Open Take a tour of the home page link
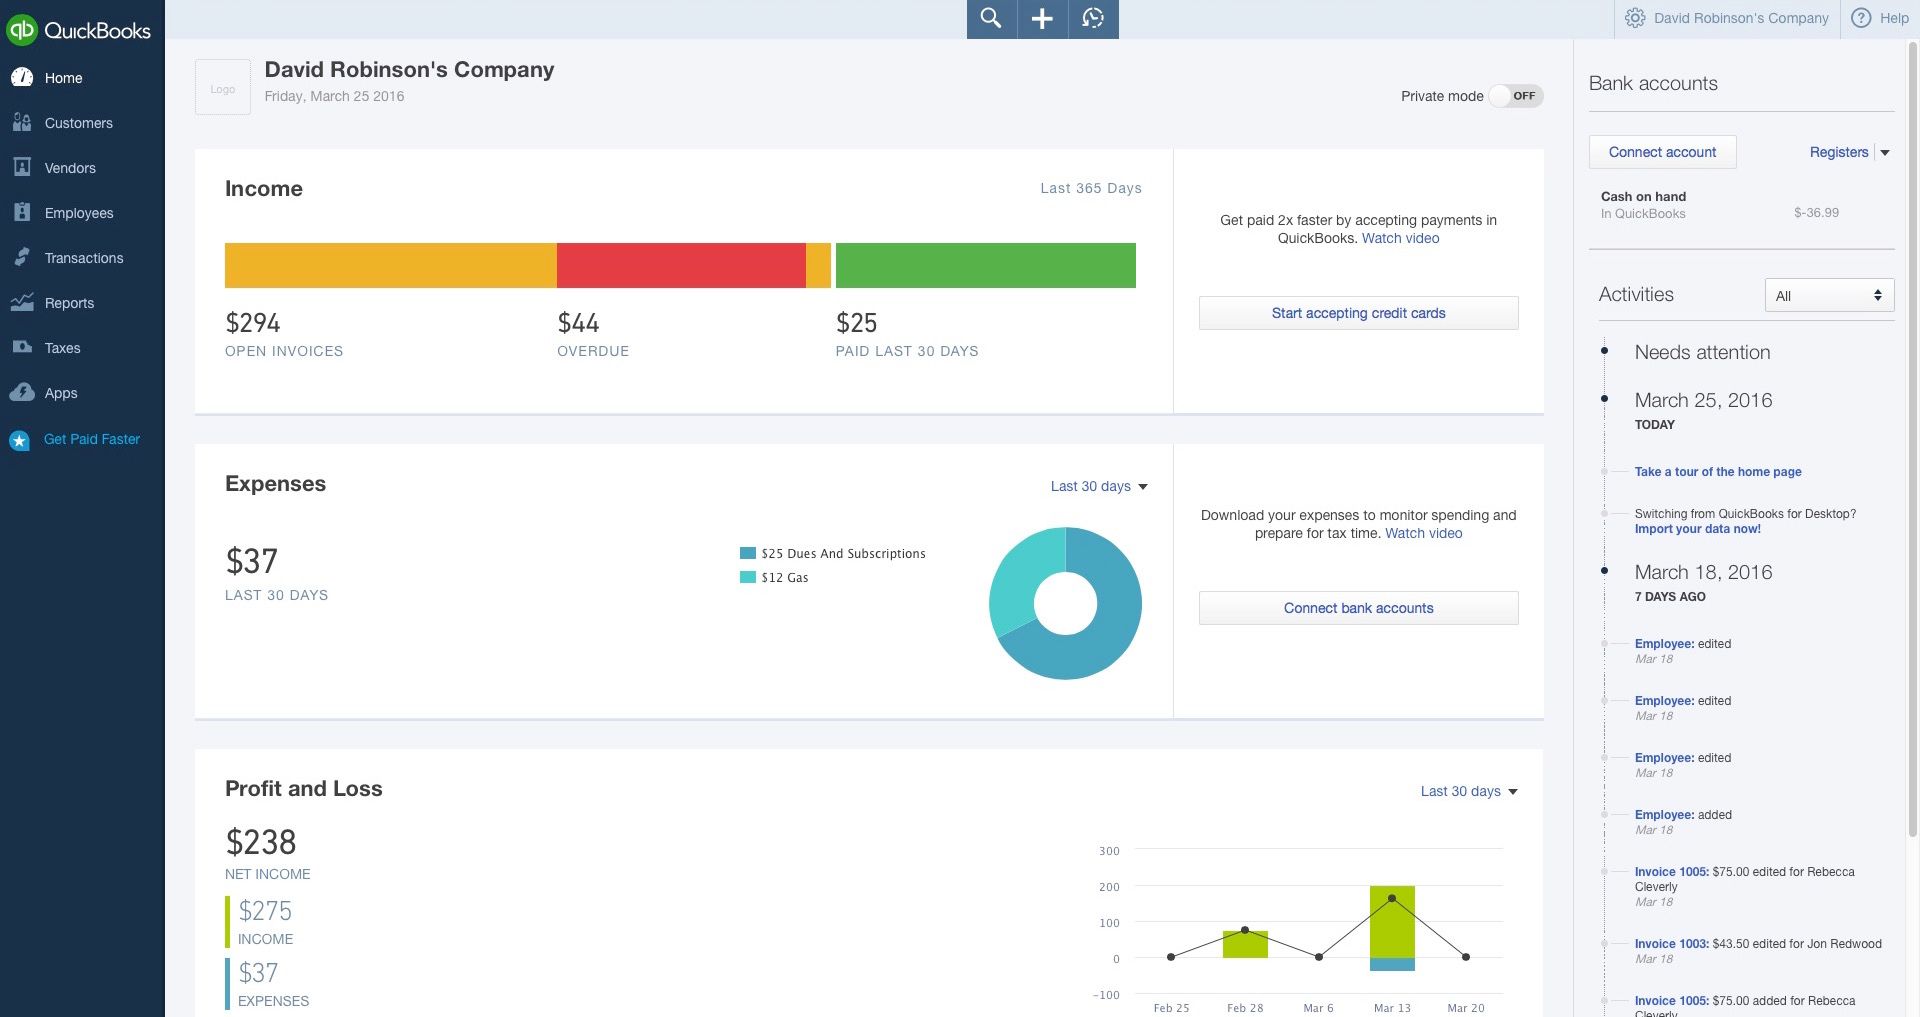Image resolution: width=1920 pixels, height=1017 pixels. point(1717,472)
